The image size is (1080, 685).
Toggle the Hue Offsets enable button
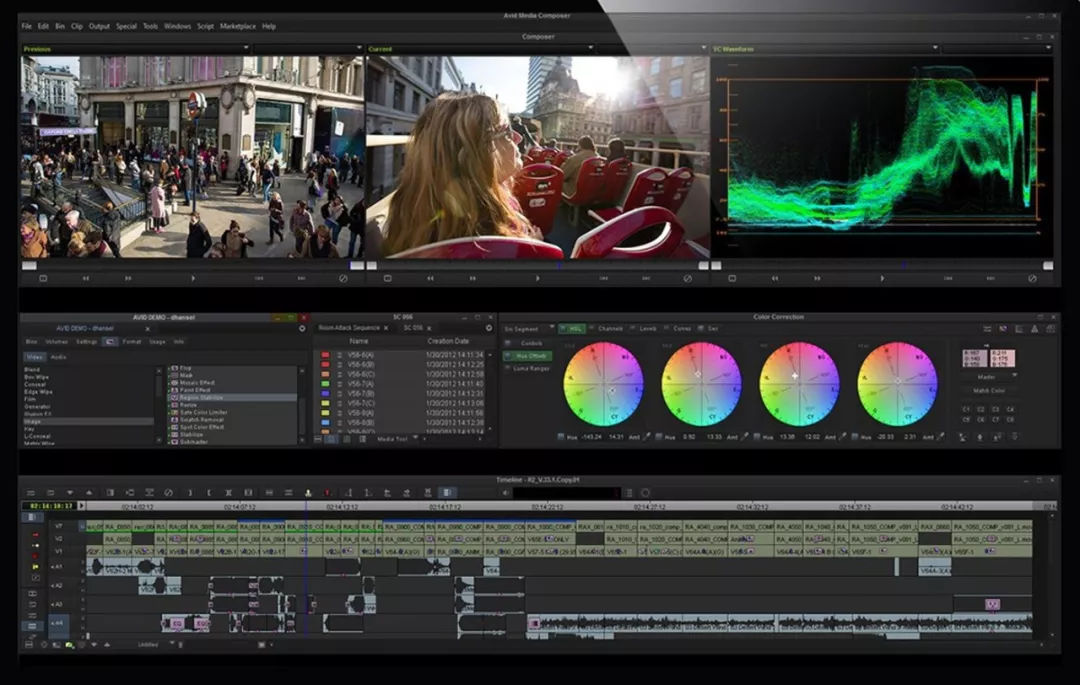508,356
